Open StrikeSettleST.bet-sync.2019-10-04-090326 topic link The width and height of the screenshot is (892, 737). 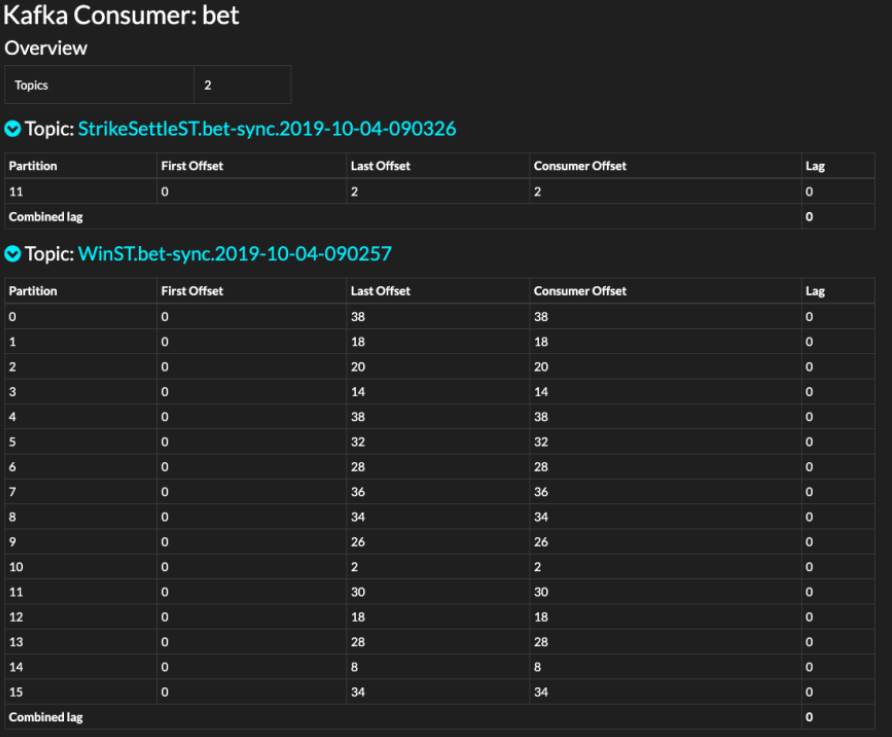click(x=267, y=129)
